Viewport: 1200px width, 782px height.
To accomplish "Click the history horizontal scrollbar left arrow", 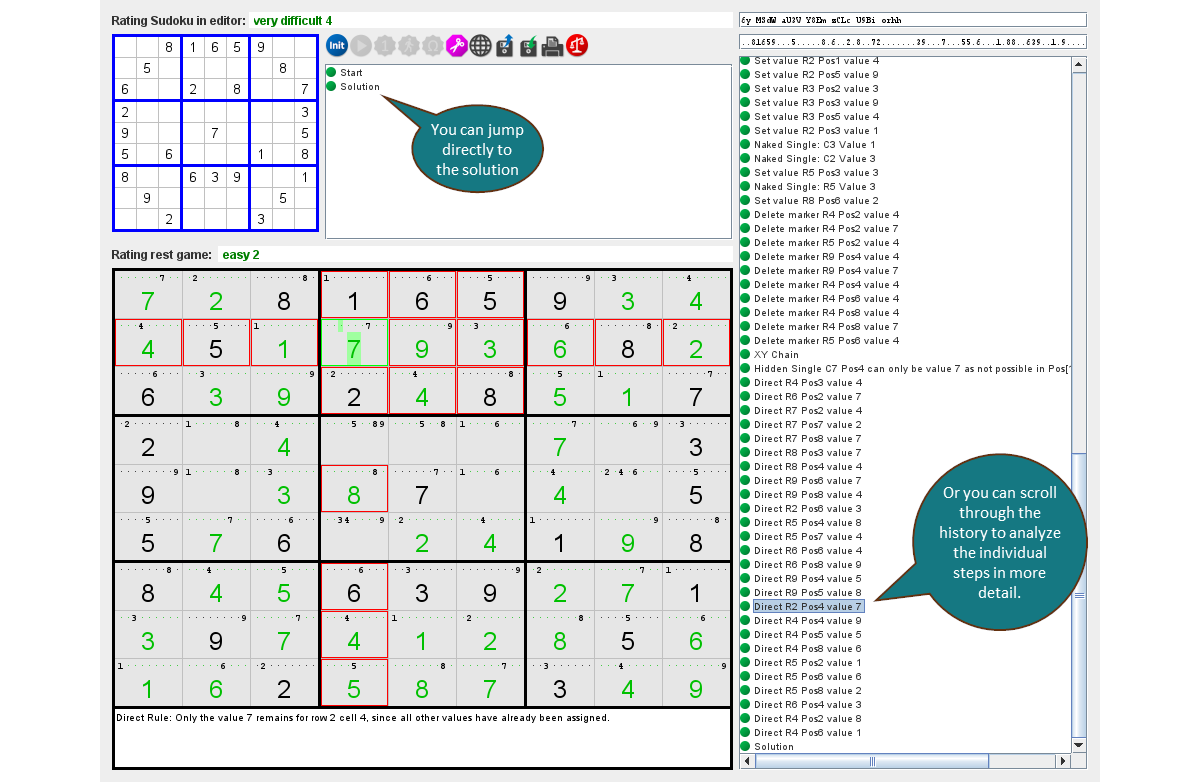I will pos(746,761).
